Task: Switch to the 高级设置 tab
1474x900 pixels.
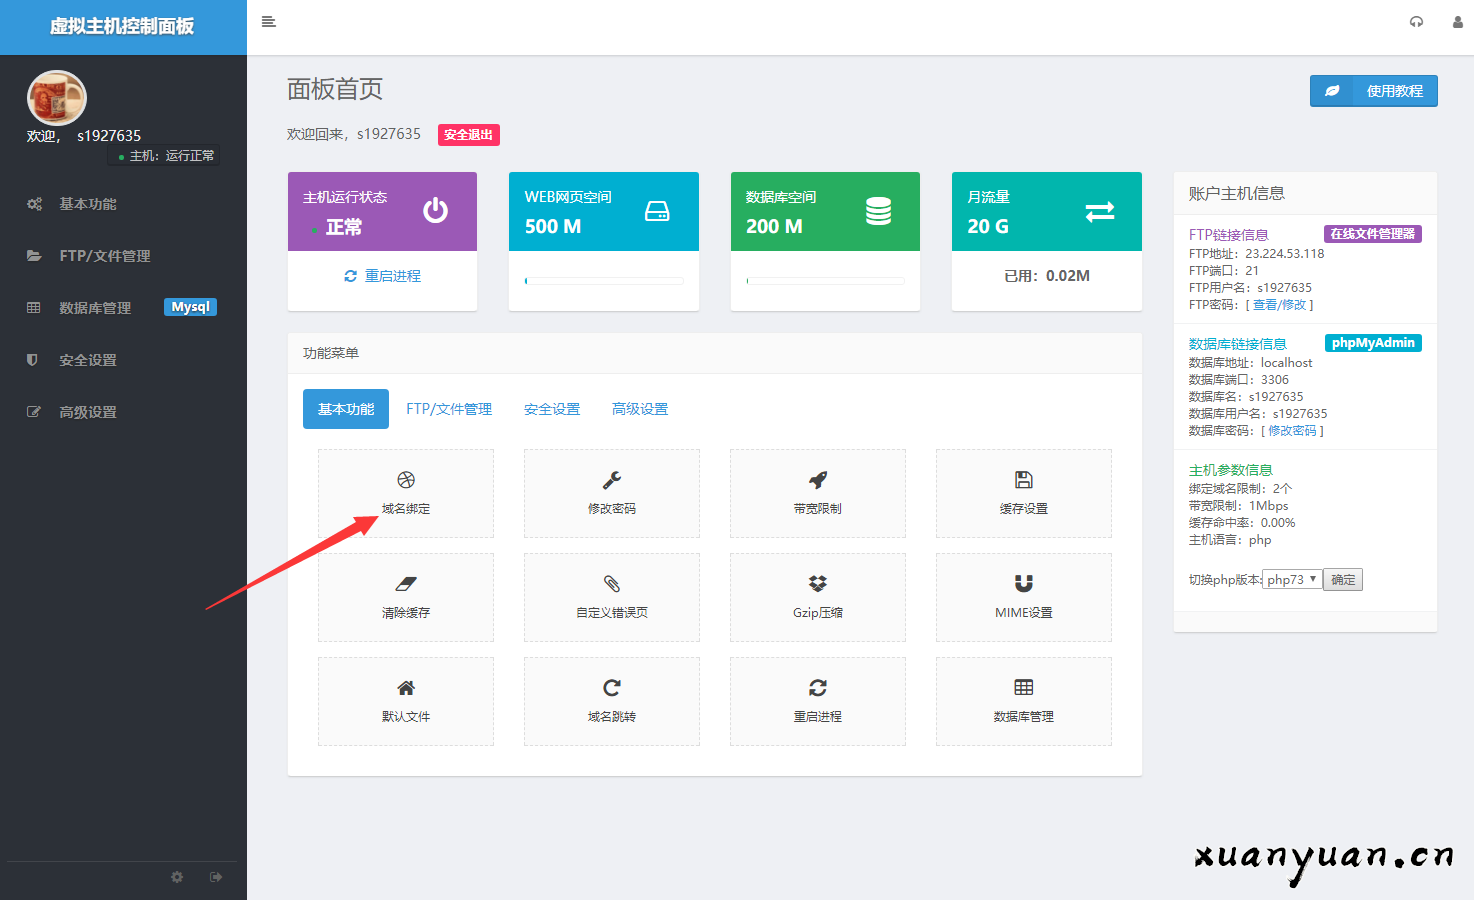Action: coord(640,408)
